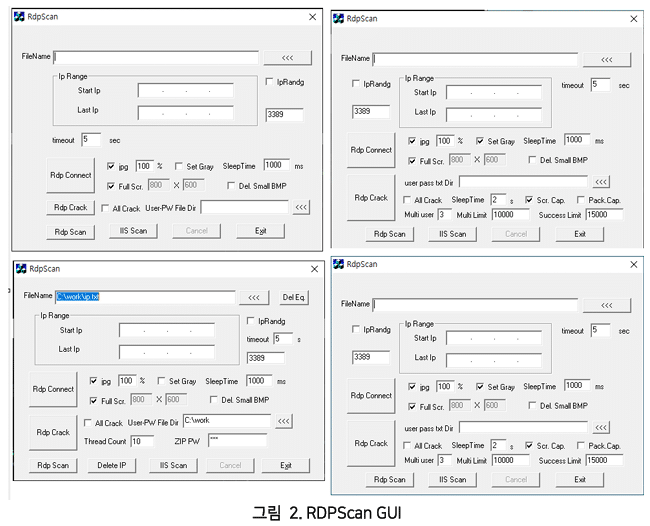The image size is (650, 526).
Task: Click Multi Limit 10000 field in top-right window
Action: (x=511, y=215)
